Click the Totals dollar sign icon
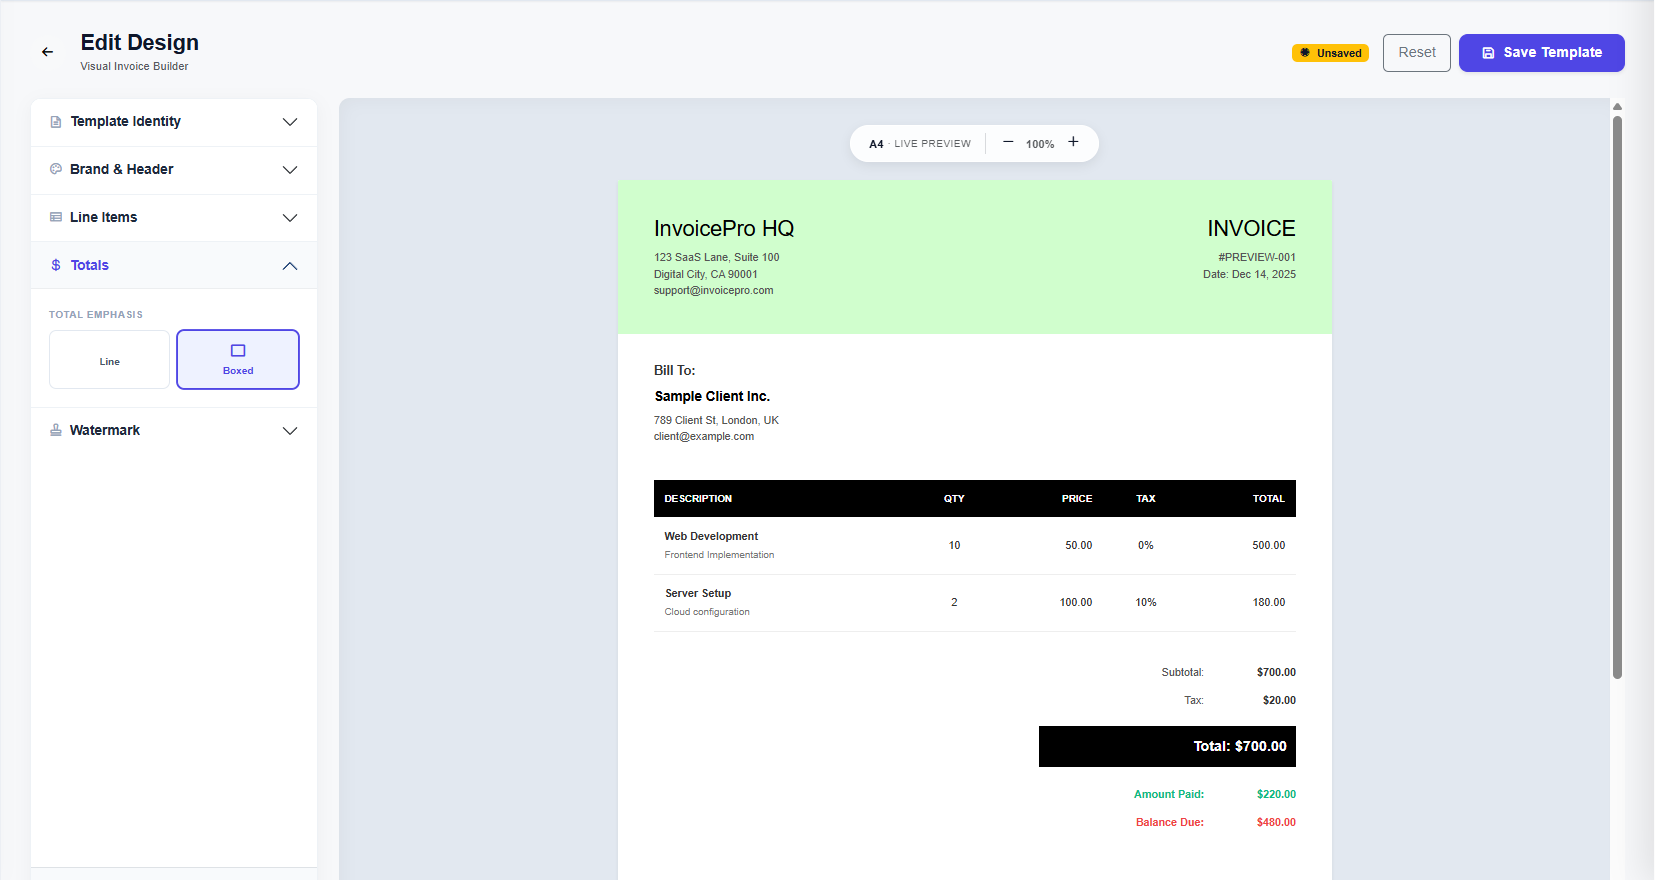Screen dimensions: 1655x880 pos(56,265)
